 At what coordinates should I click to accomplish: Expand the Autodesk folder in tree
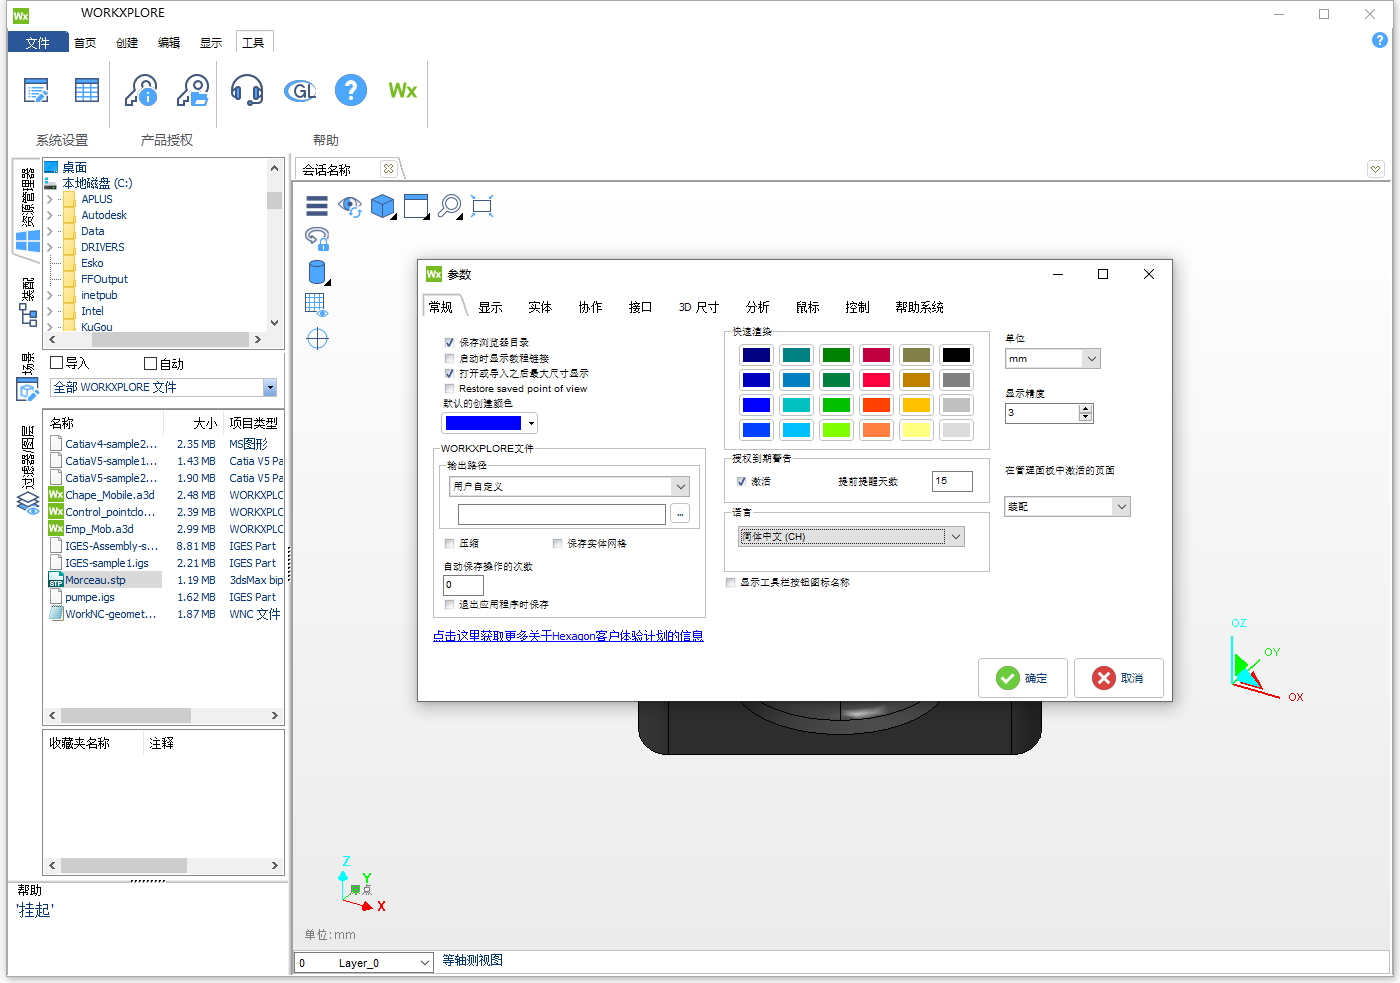click(49, 215)
